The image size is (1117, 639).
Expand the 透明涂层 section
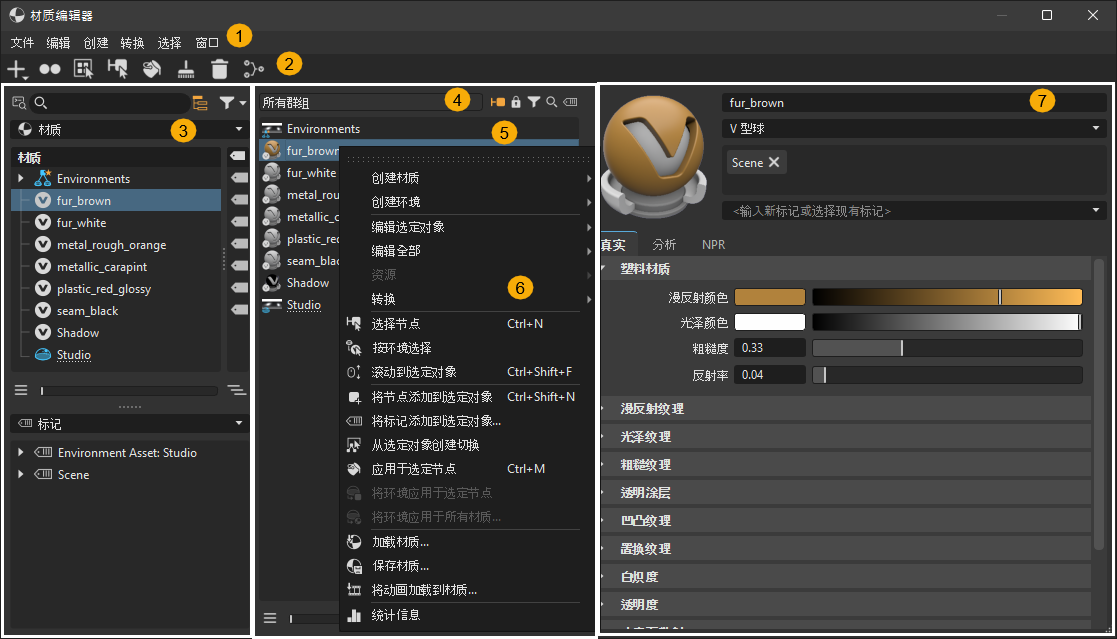[x=846, y=493]
